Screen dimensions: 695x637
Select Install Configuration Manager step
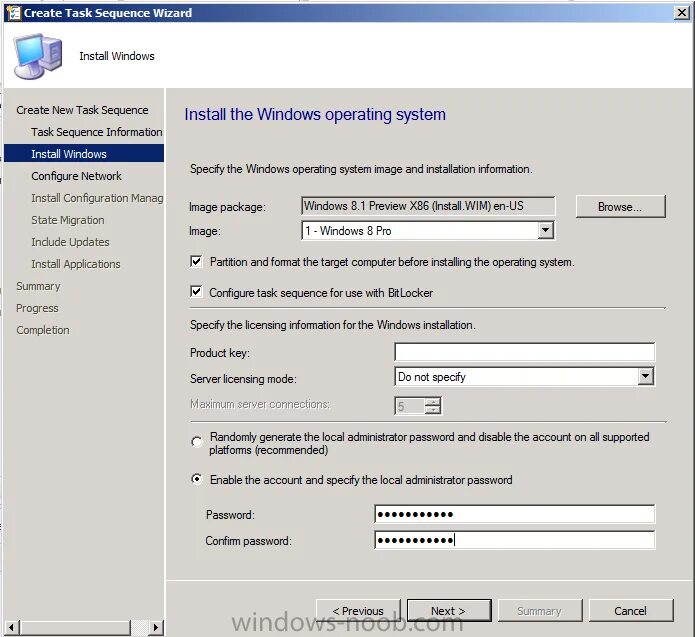tap(97, 198)
